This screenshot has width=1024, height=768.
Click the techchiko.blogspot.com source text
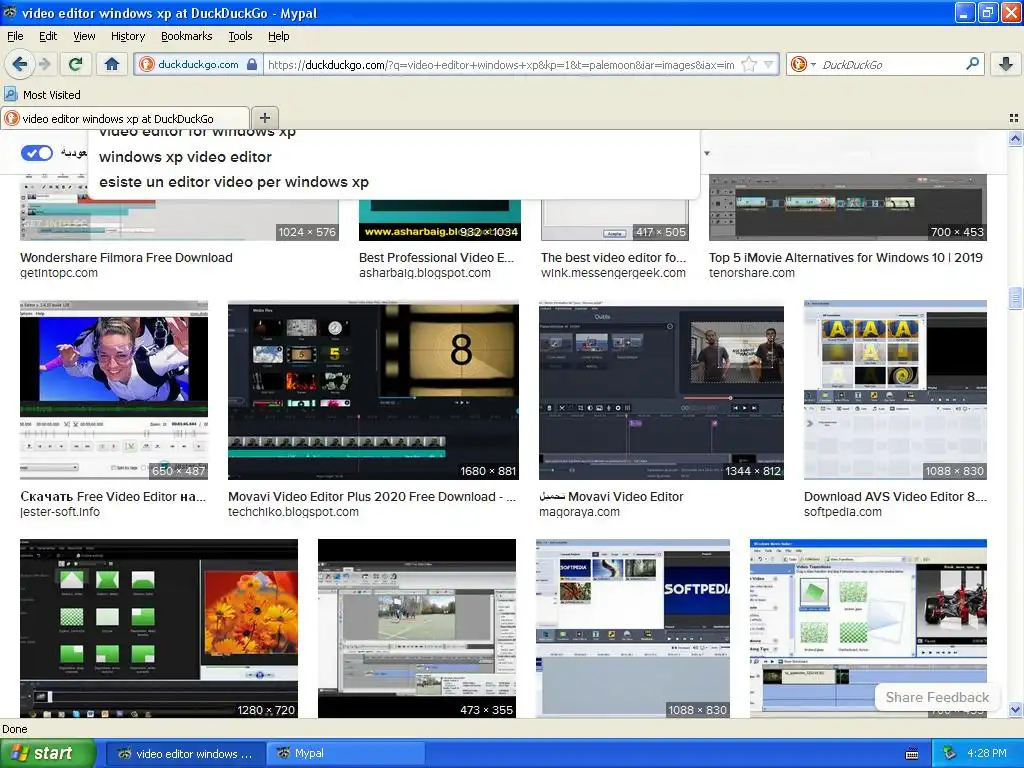click(x=293, y=512)
